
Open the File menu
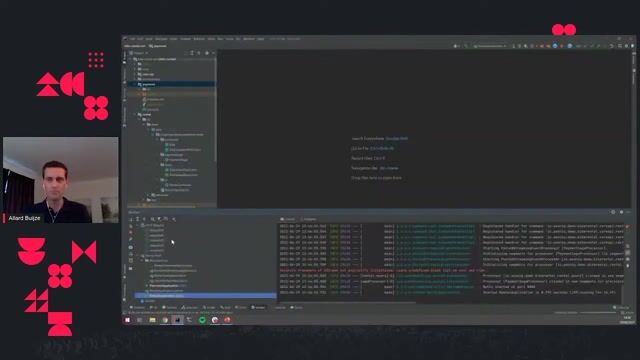click(132, 39)
